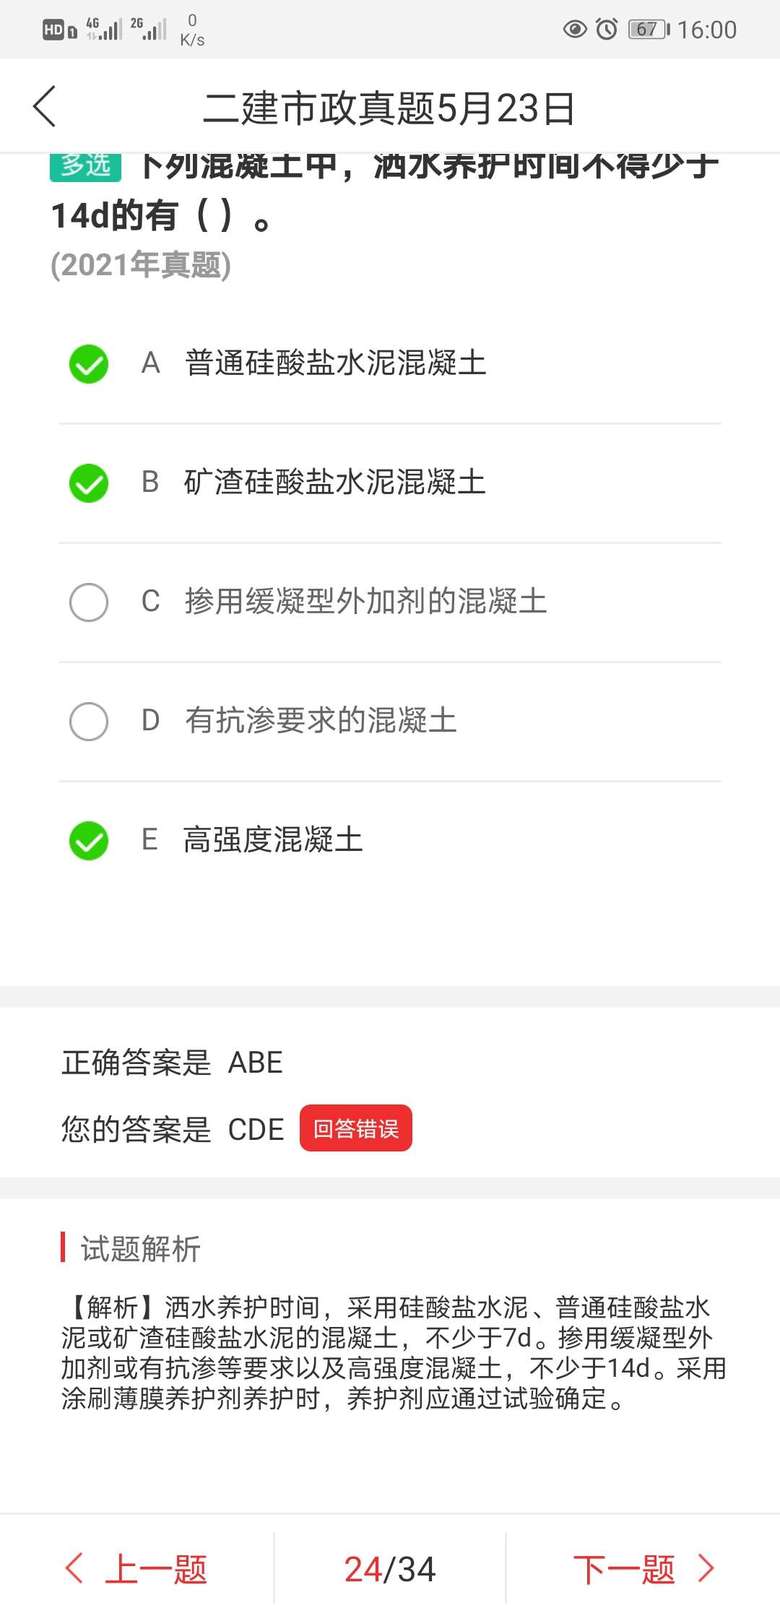The height and width of the screenshot is (1621, 780).
Task: Tap option text 高强度混凝土
Action: coord(273,840)
